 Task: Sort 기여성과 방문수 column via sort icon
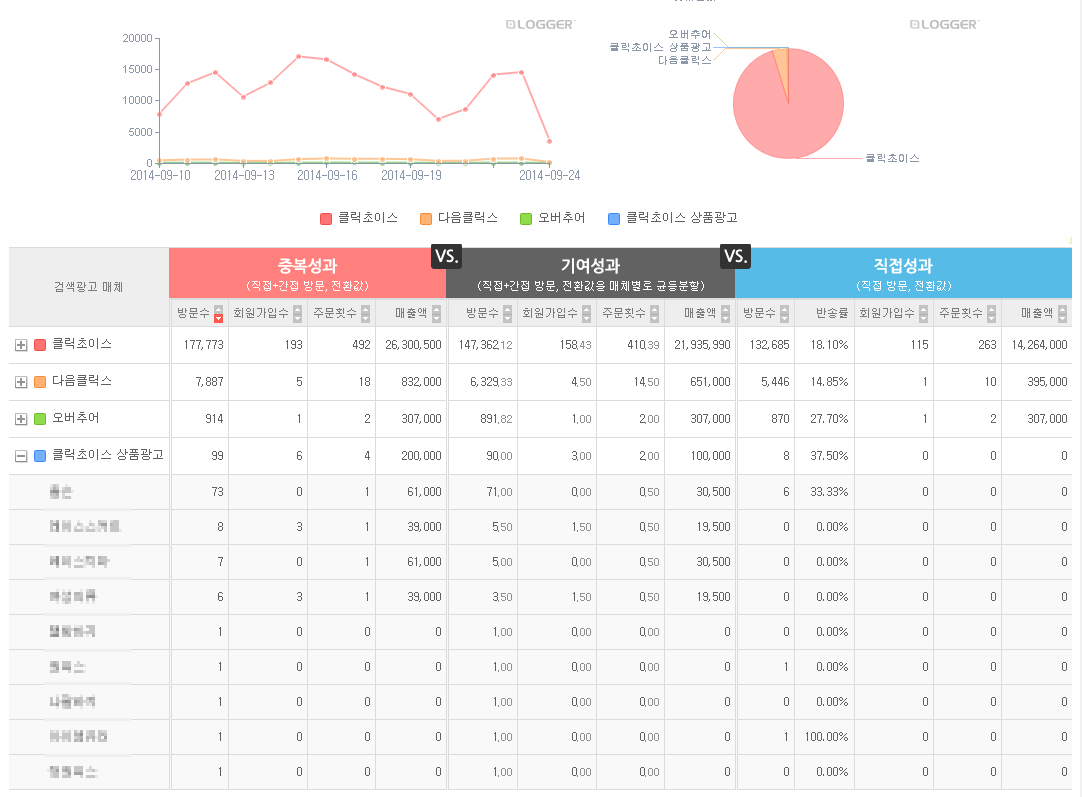point(507,314)
